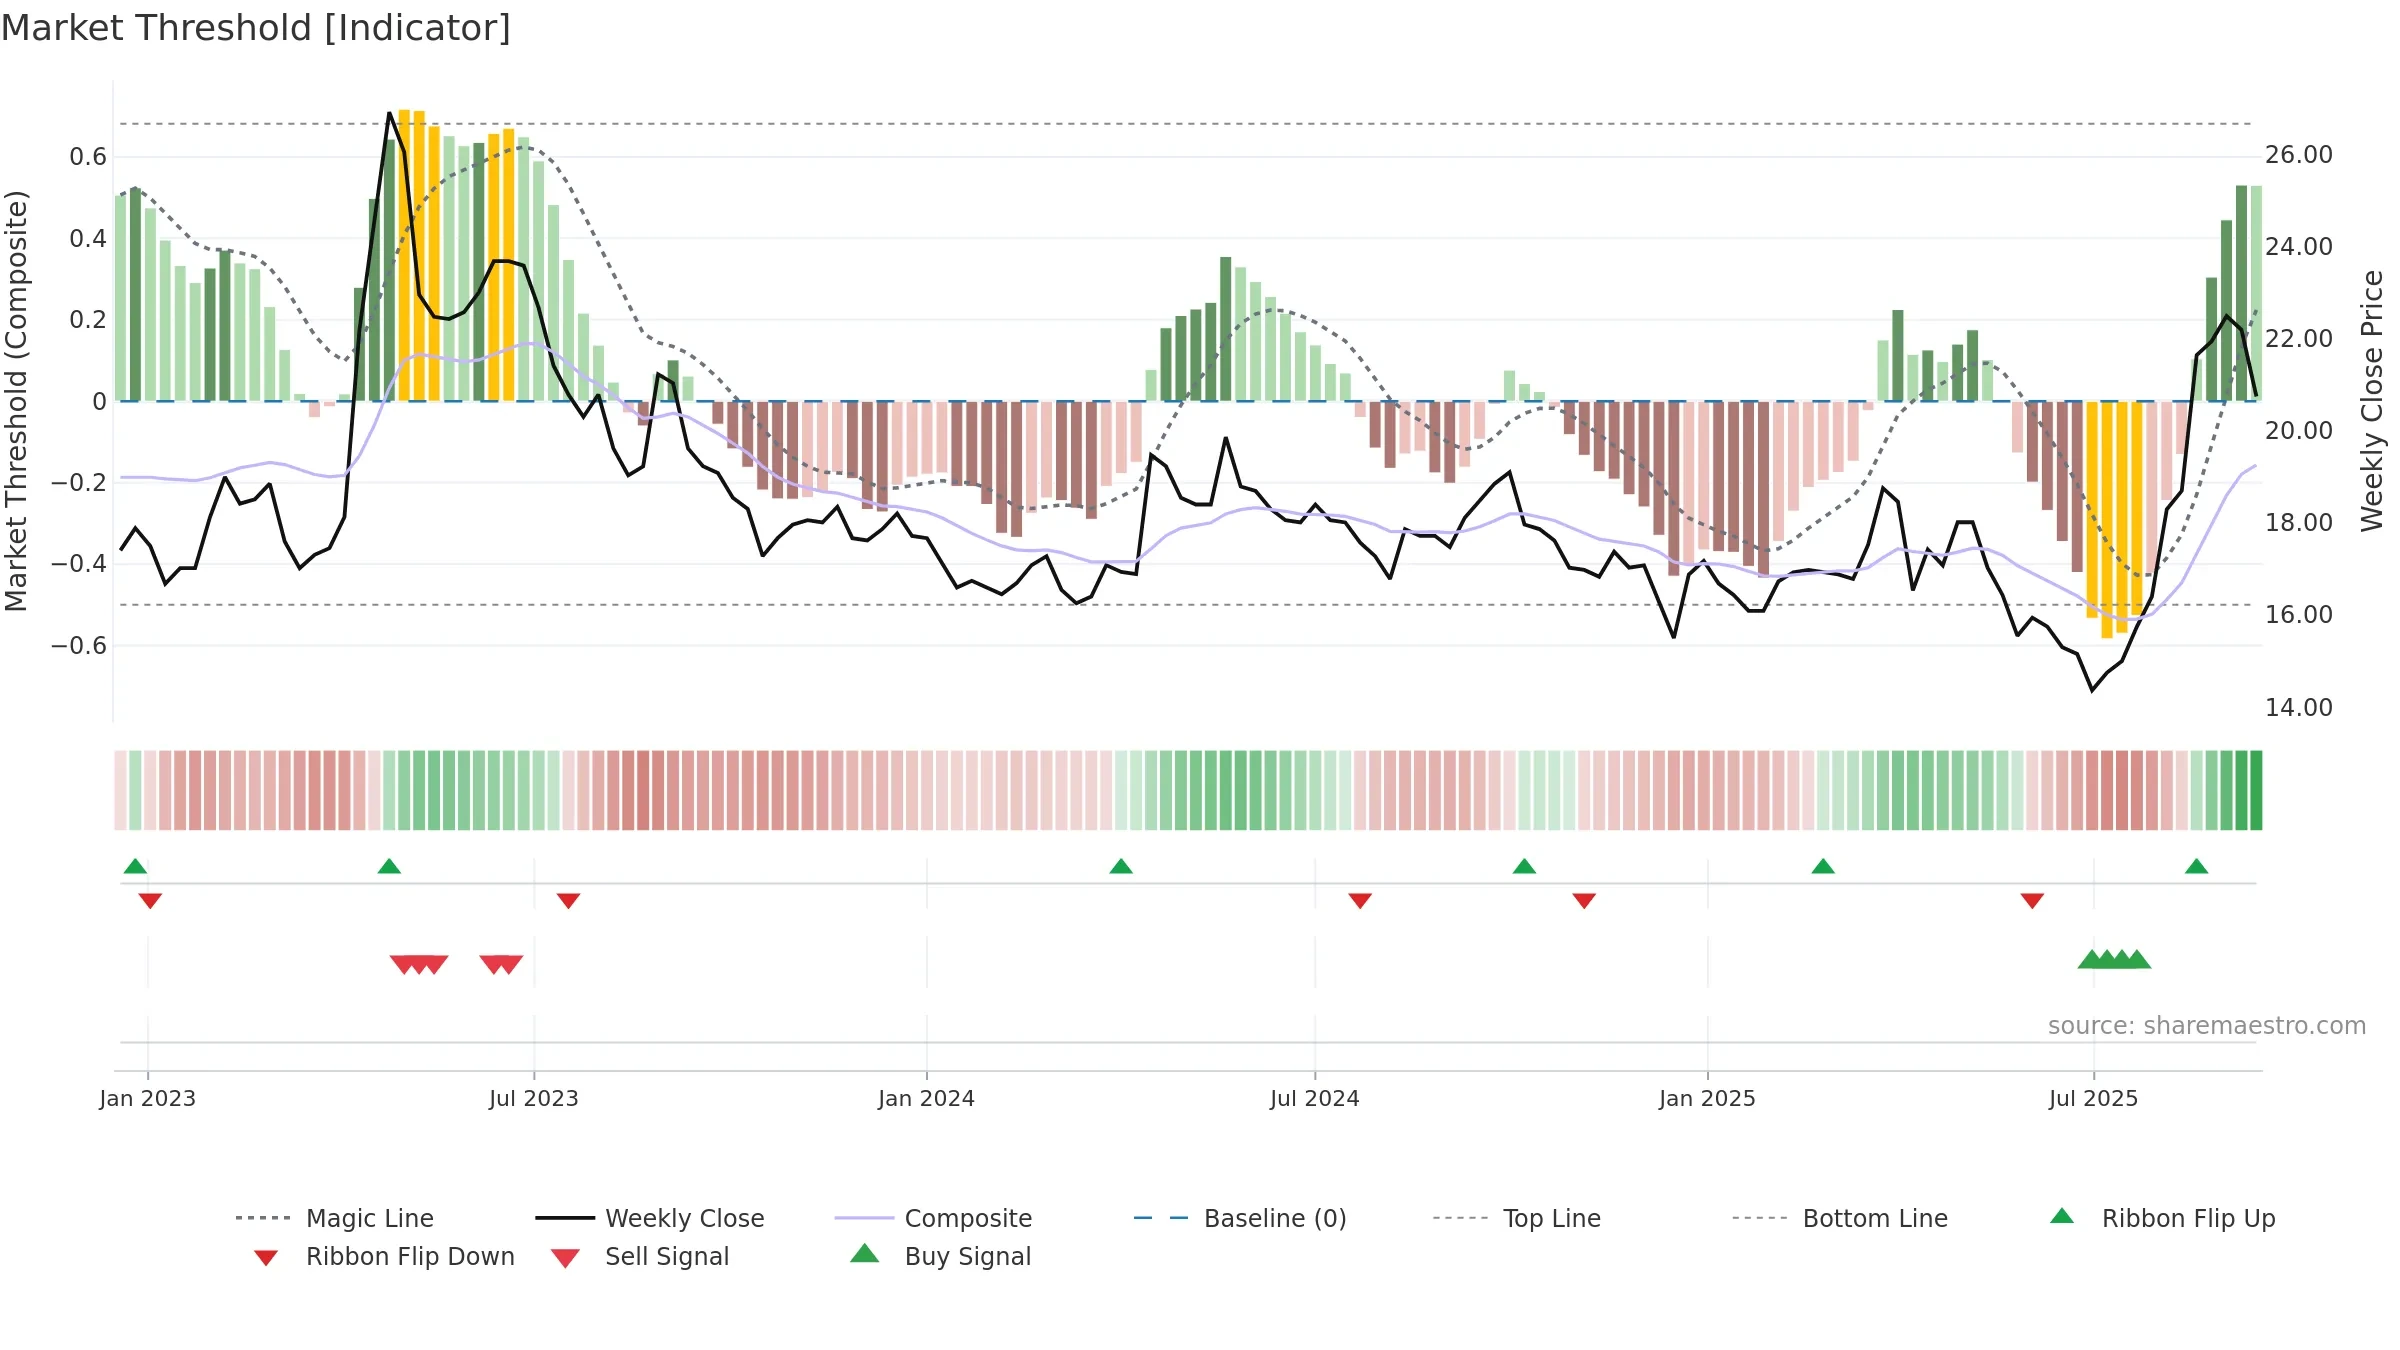Click the last dark green ribbon cell at right end
The height and width of the screenshot is (1350, 2400).
(x=2256, y=790)
